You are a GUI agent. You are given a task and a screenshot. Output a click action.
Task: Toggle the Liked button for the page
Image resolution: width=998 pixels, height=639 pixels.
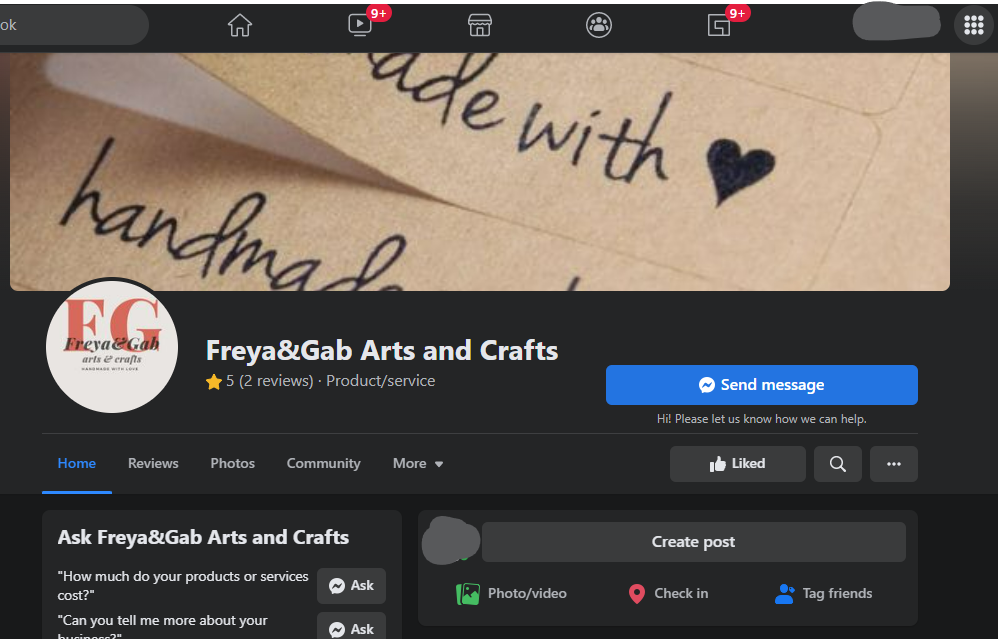click(x=737, y=464)
